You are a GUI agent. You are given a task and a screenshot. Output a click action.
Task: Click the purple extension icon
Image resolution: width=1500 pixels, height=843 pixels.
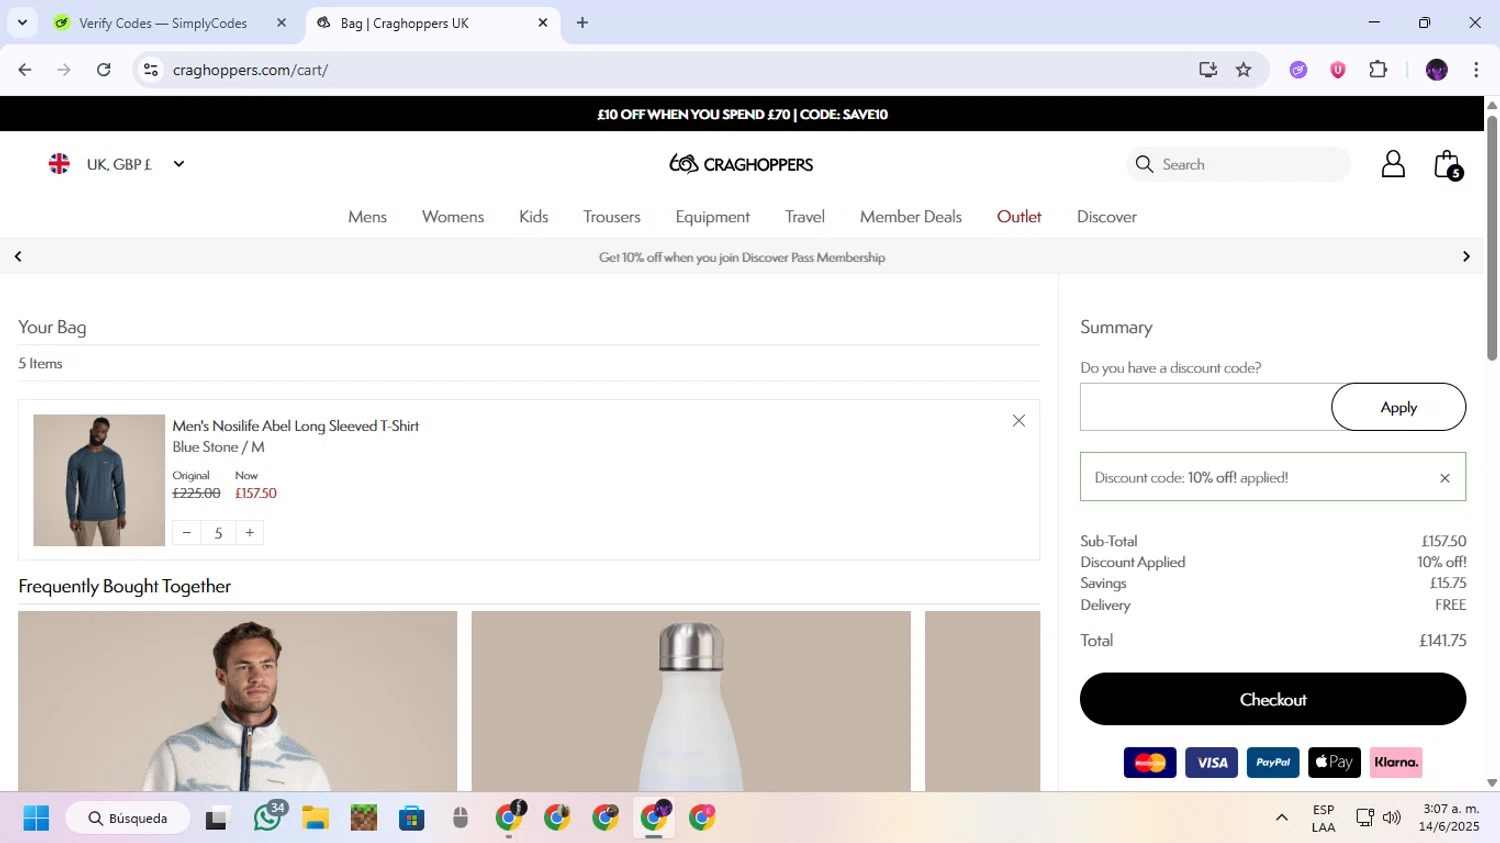tap(1298, 70)
